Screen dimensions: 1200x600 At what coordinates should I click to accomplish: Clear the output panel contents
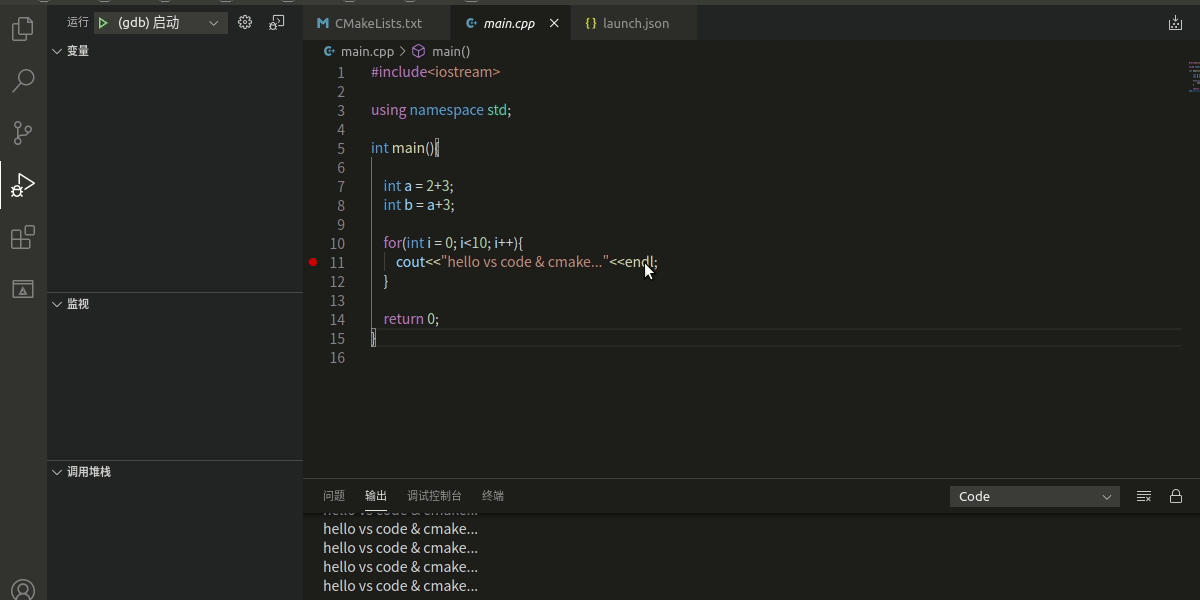coord(1142,495)
